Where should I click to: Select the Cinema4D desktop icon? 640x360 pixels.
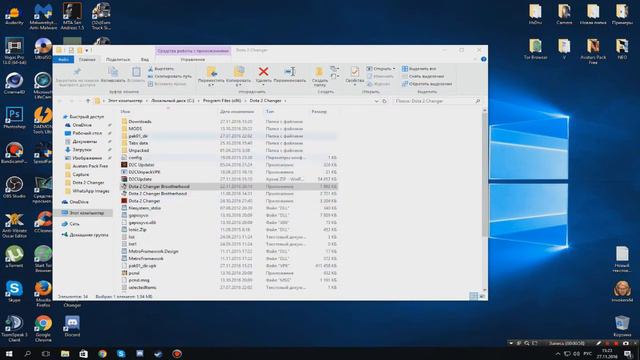point(14,83)
